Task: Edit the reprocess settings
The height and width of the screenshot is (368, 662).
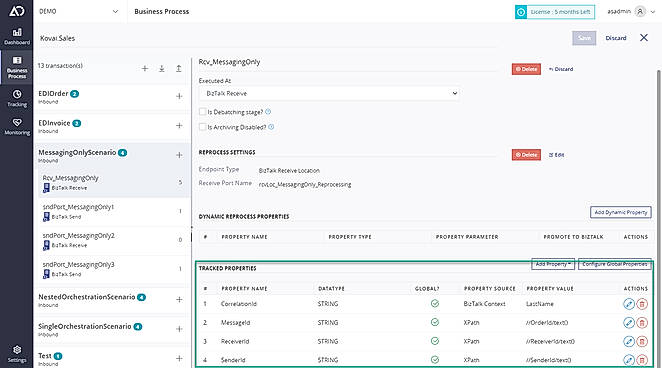Action: pos(556,155)
